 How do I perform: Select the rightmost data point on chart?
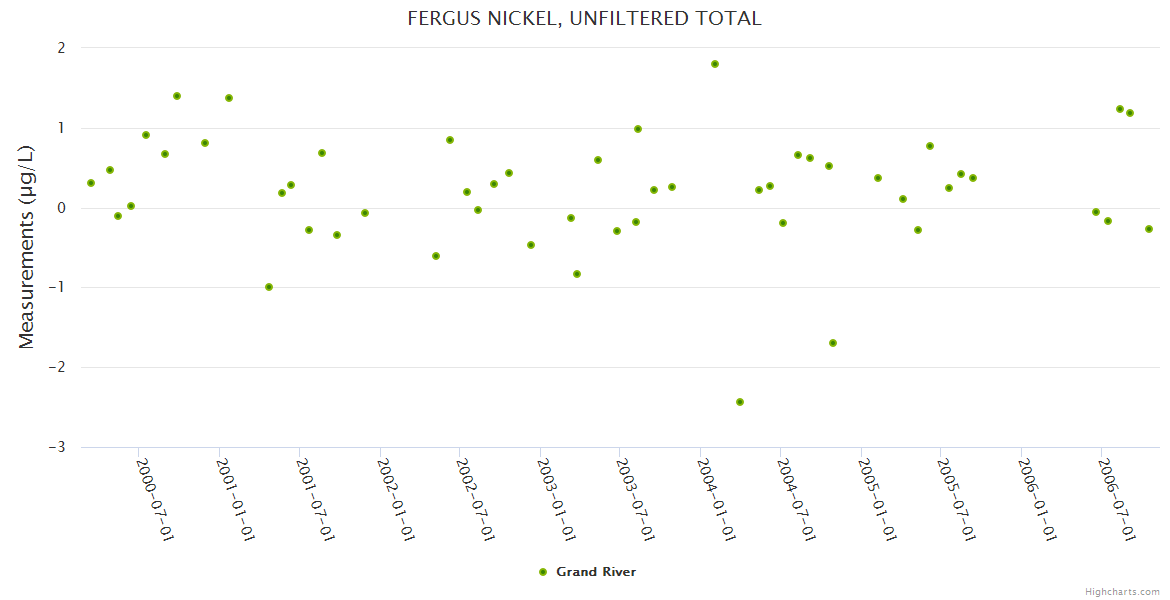[1149, 229]
